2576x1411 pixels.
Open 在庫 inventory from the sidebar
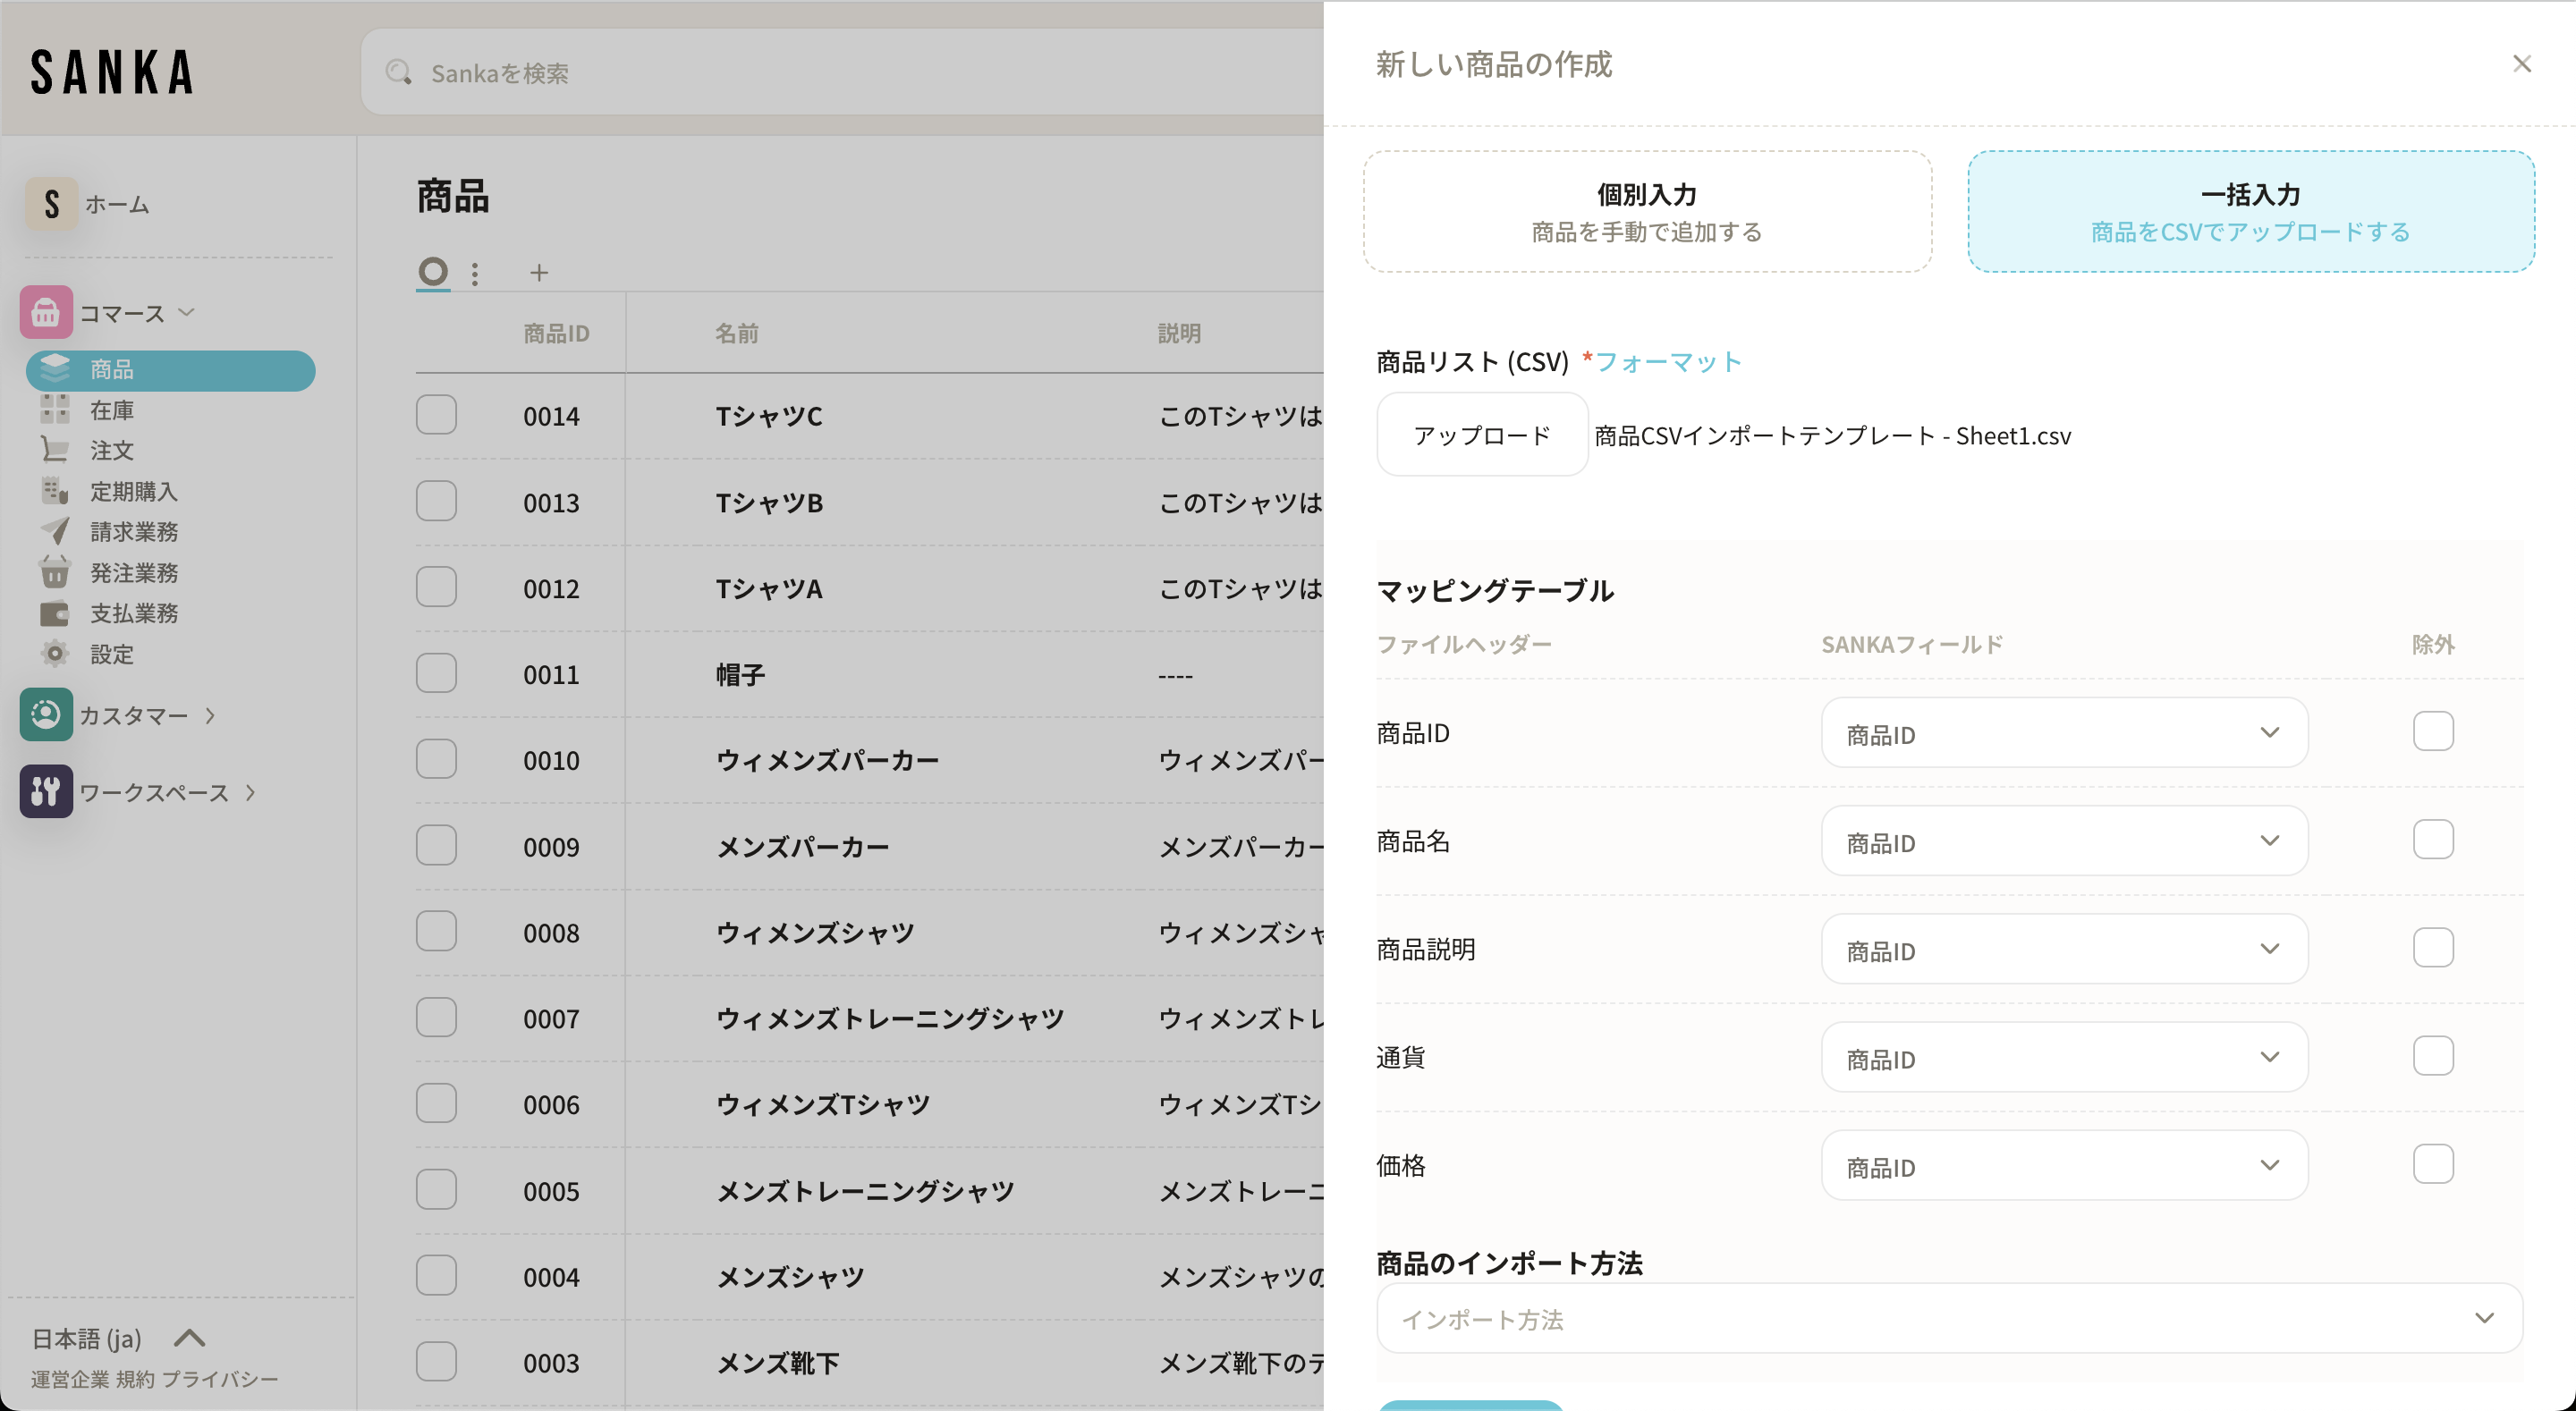[111, 410]
